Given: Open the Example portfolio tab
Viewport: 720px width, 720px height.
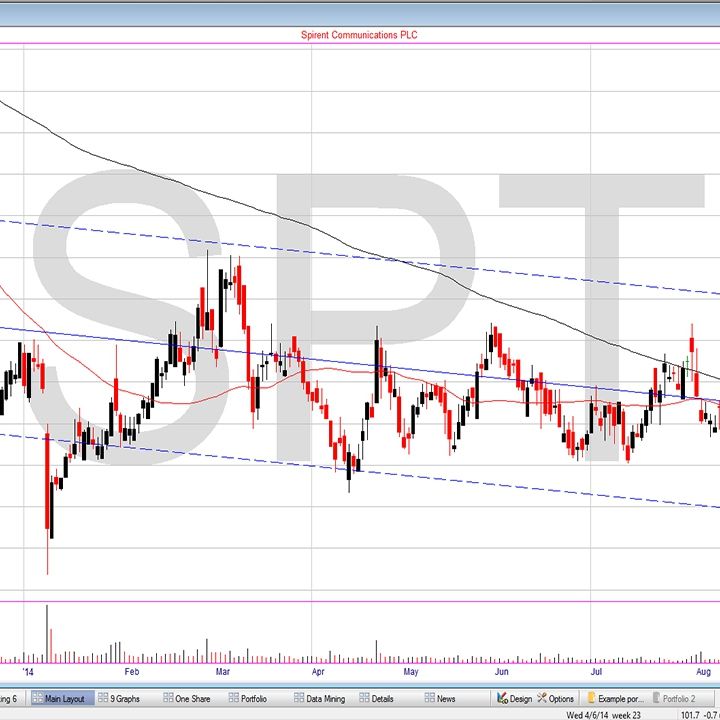Looking at the screenshot, I should click(x=616, y=698).
